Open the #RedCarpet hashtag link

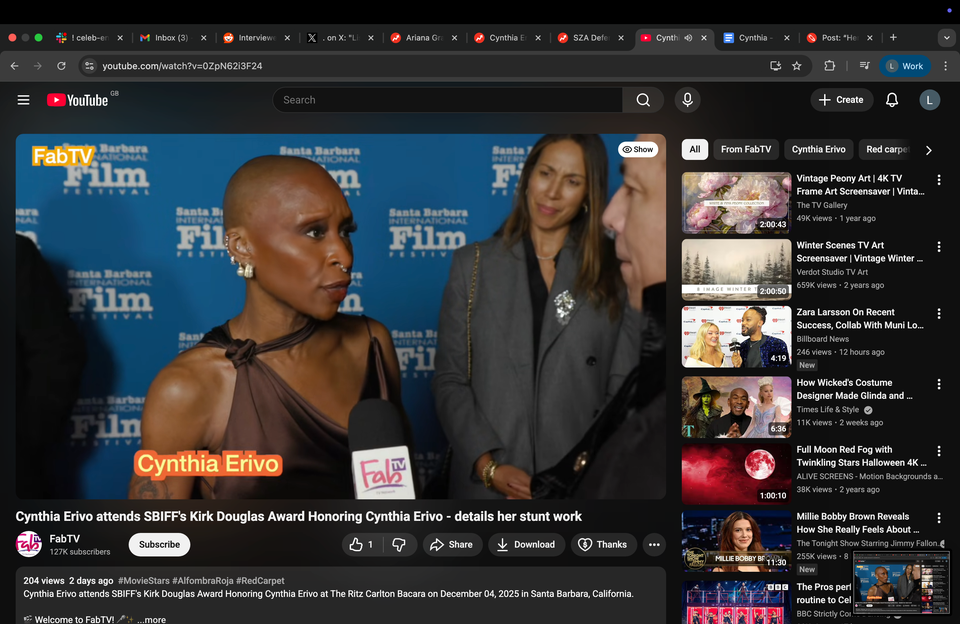point(260,580)
